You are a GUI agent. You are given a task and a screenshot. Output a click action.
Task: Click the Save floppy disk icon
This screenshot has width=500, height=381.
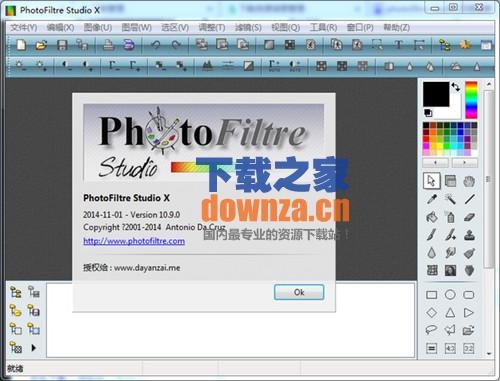point(62,45)
